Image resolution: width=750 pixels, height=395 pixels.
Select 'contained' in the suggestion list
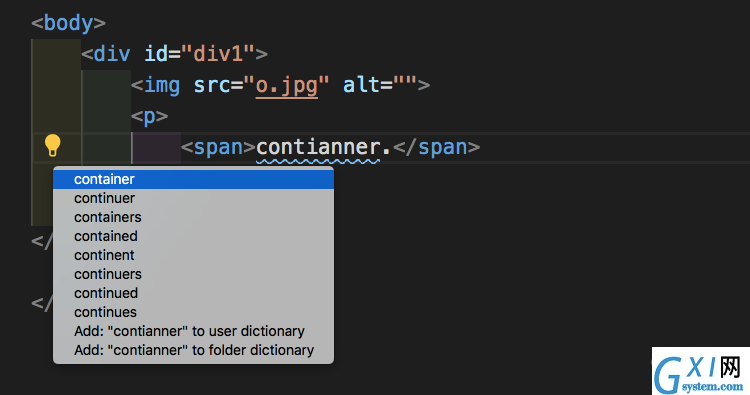[193, 236]
